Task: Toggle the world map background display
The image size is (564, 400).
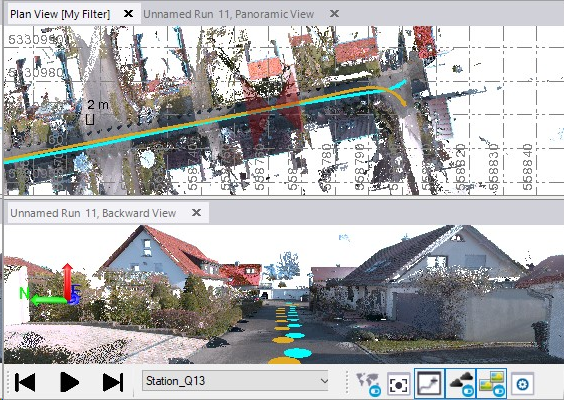Action: (368, 383)
